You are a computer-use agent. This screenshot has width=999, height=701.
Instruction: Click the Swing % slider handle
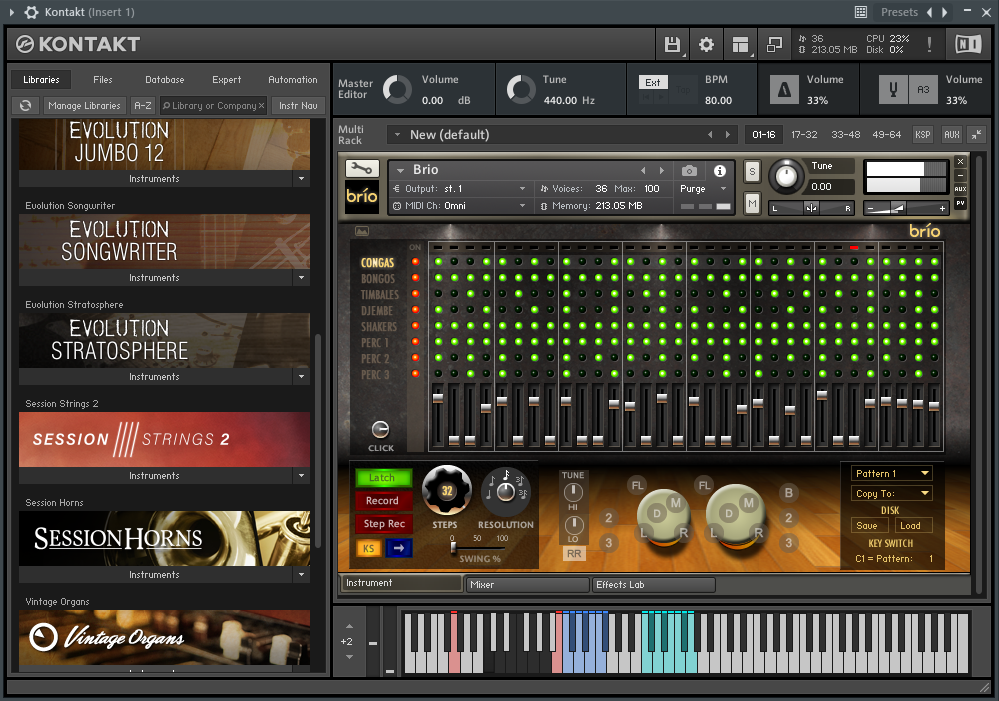coord(453,547)
